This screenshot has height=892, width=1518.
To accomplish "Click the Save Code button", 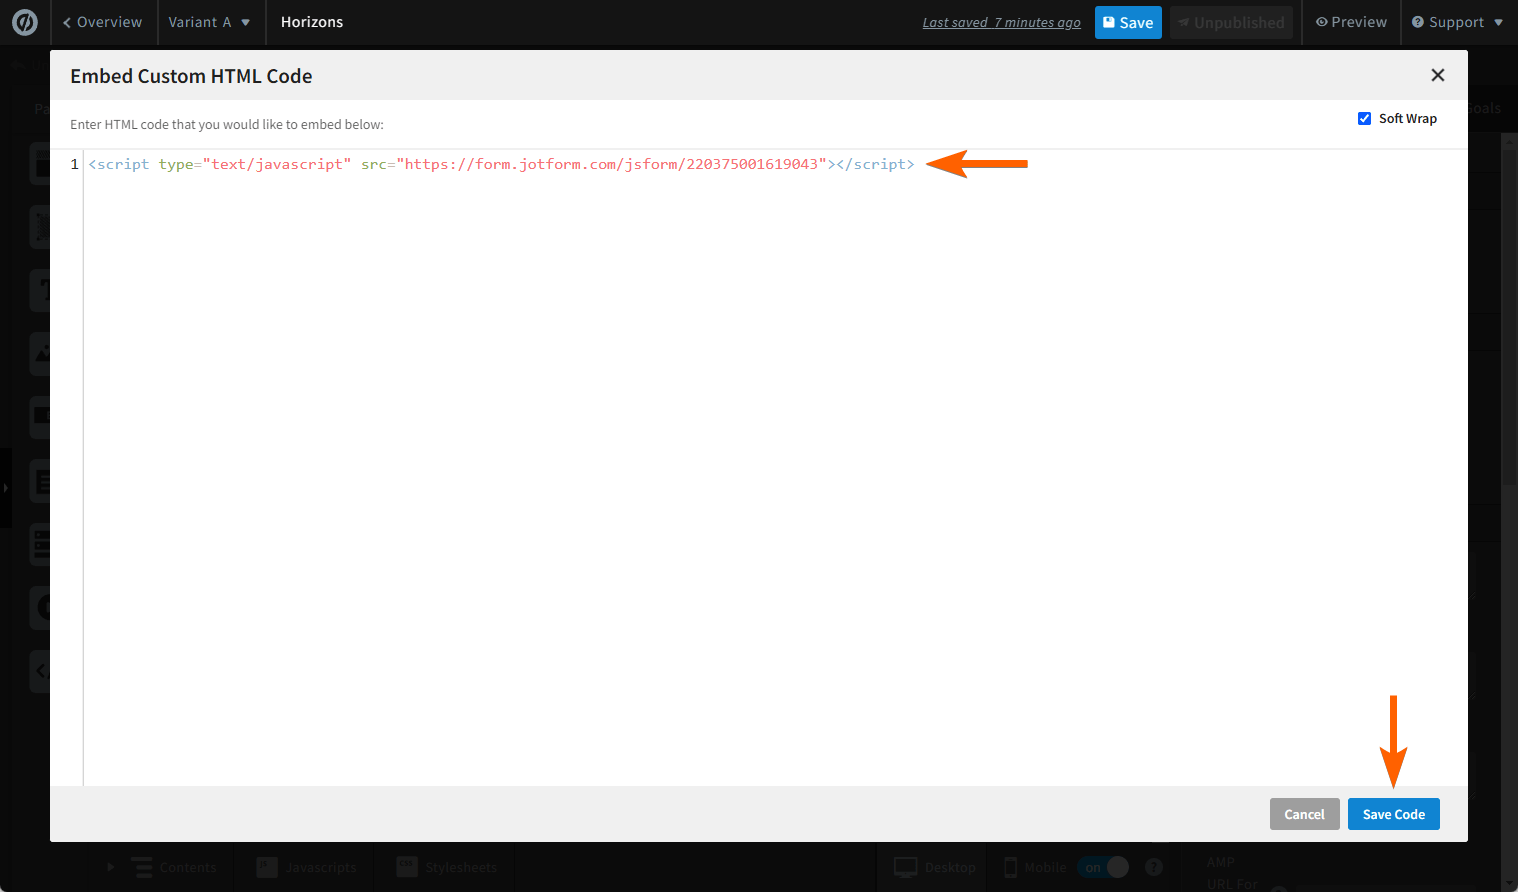I will pyautogui.click(x=1393, y=814).
